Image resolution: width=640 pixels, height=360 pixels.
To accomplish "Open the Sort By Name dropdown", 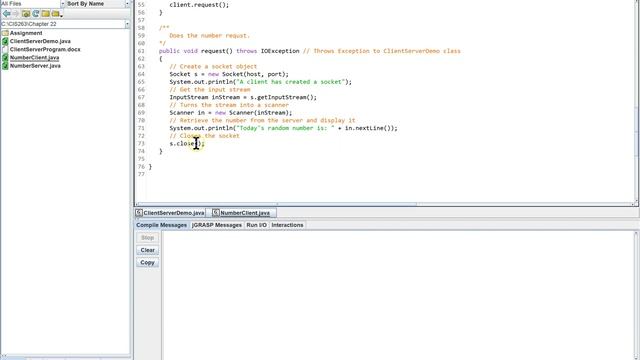I will (x=127, y=4).
